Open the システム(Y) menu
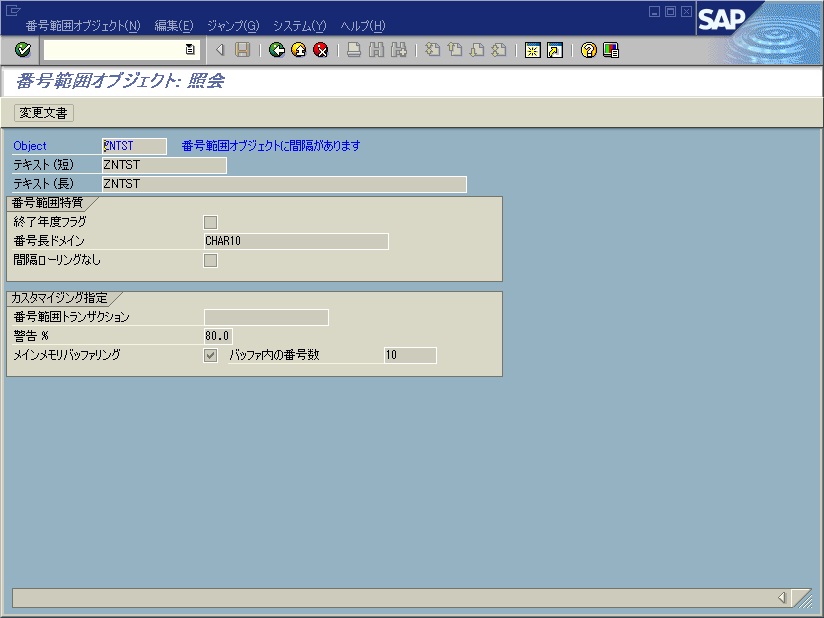824x618 pixels. pos(299,25)
